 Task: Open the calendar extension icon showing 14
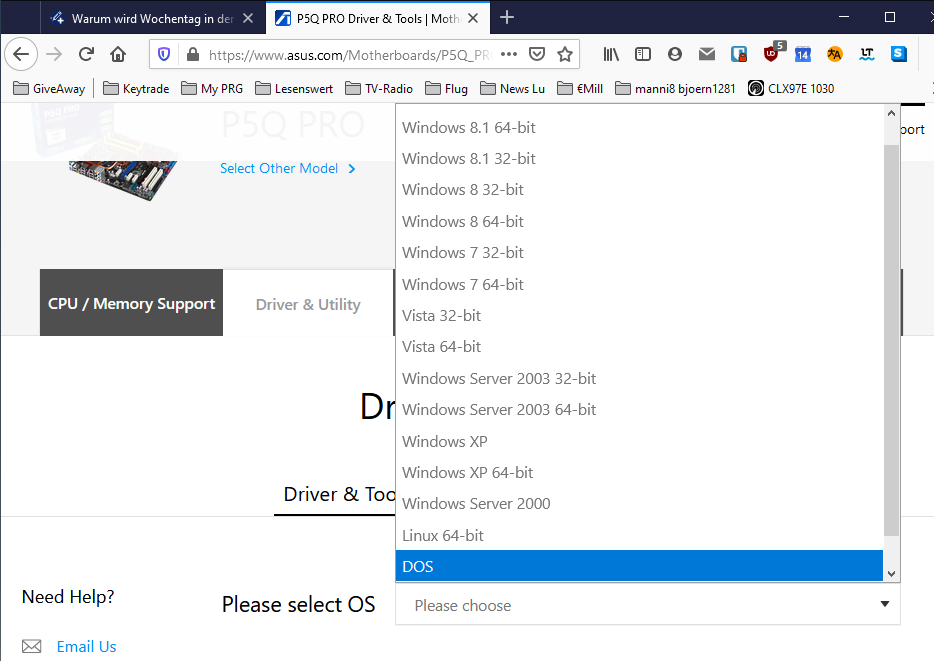pyautogui.click(x=803, y=54)
